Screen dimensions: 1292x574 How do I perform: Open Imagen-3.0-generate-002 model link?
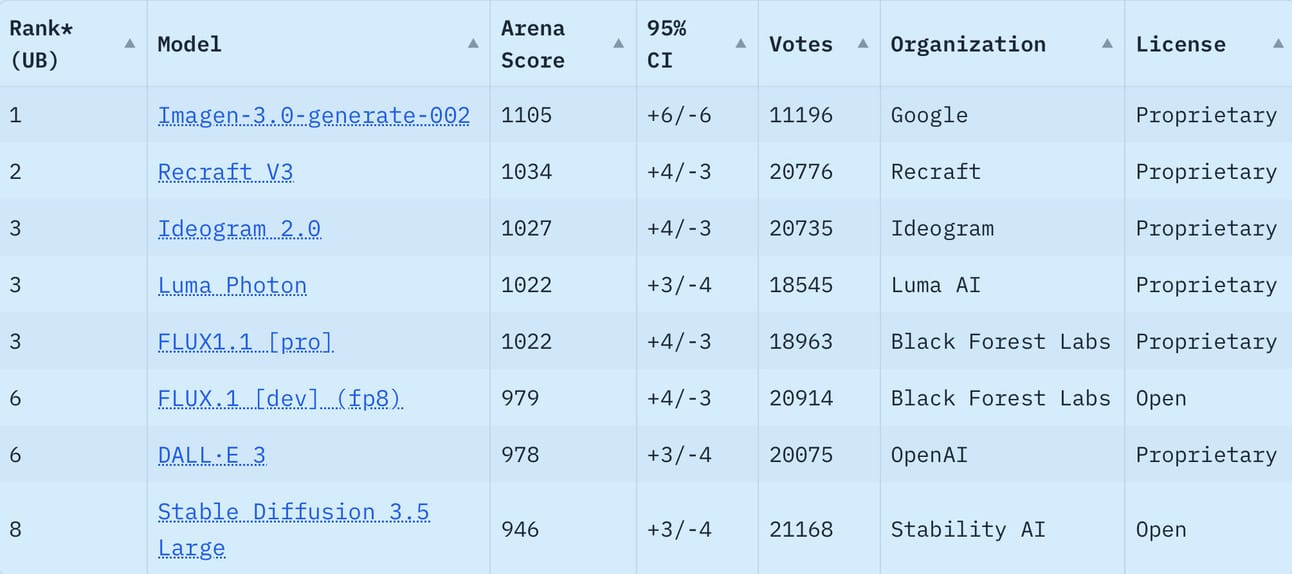click(314, 116)
